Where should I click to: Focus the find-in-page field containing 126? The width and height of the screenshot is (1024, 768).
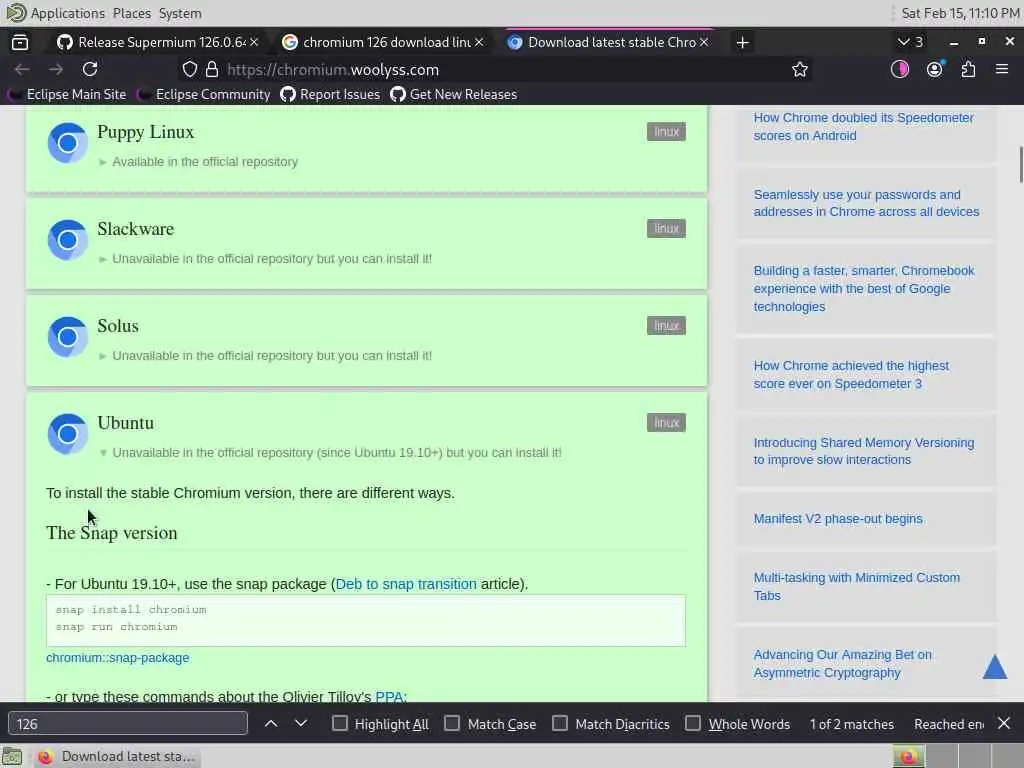pyautogui.click(x=127, y=724)
